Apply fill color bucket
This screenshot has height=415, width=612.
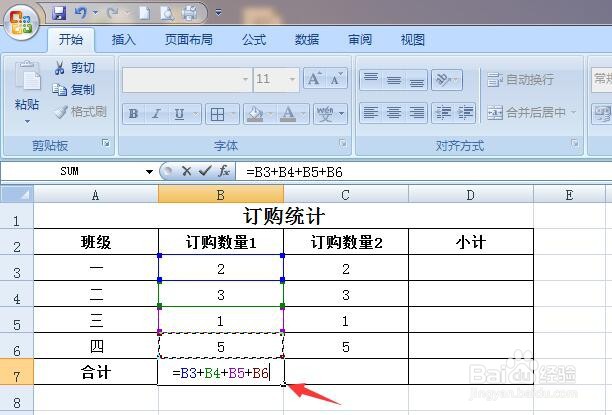click(x=255, y=114)
